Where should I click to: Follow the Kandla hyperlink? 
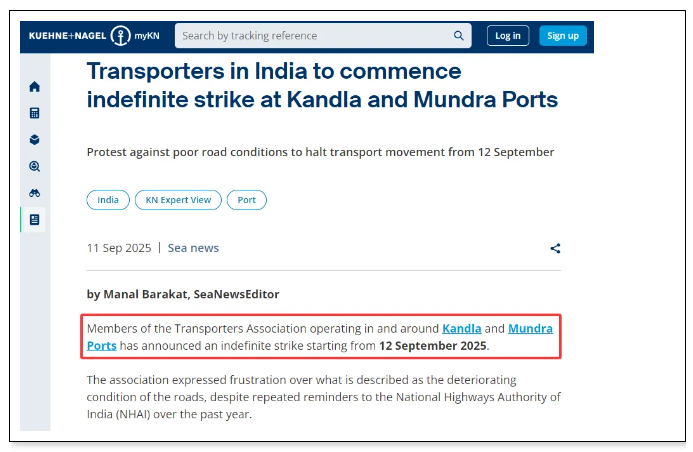[461, 329]
